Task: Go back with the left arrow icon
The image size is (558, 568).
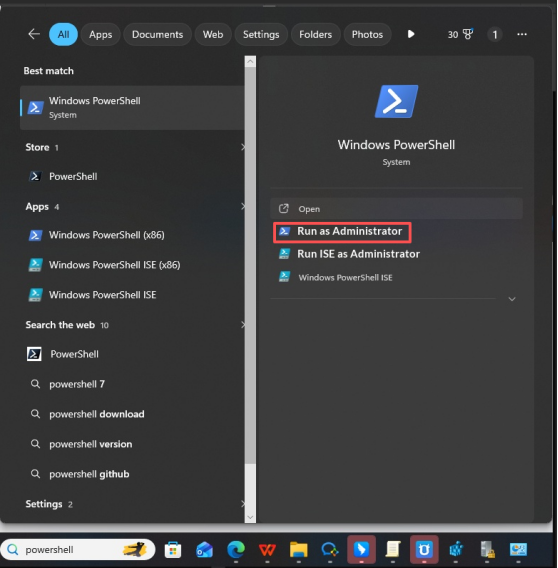Action: pyautogui.click(x=34, y=34)
